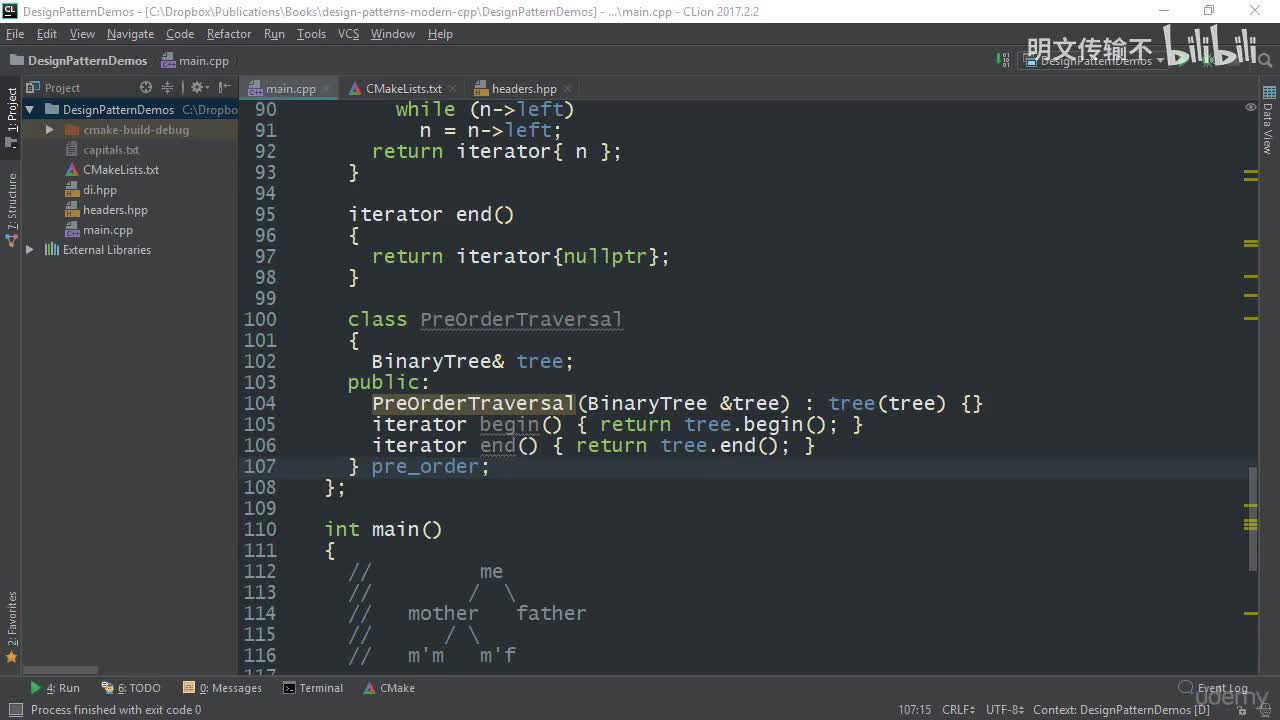Click the editor vertical scrollbar thumb
Screen dimensions: 1280x720
click(x=1251, y=519)
